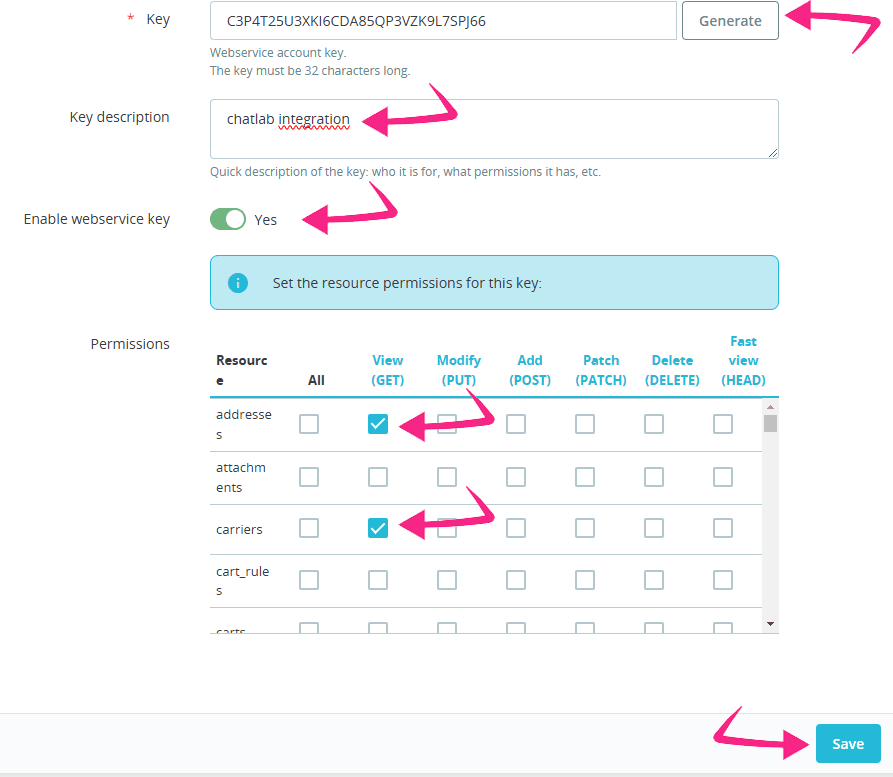Screen dimensions: 893x777
Task: Click the permissions scrollbar up arrow
Action: click(770, 406)
